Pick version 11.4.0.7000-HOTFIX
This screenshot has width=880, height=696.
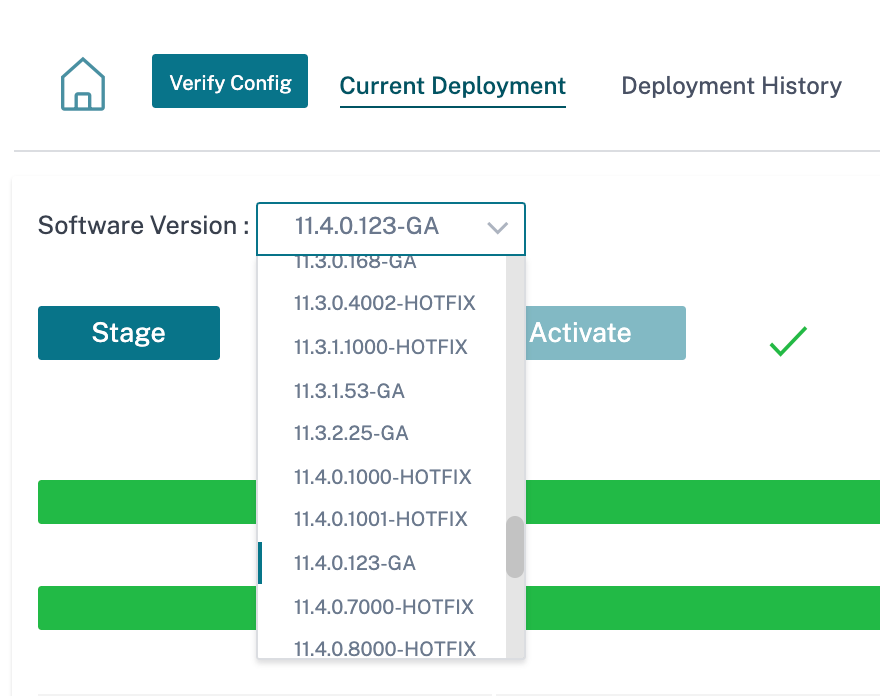pyautogui.click(x=382, y=607)
